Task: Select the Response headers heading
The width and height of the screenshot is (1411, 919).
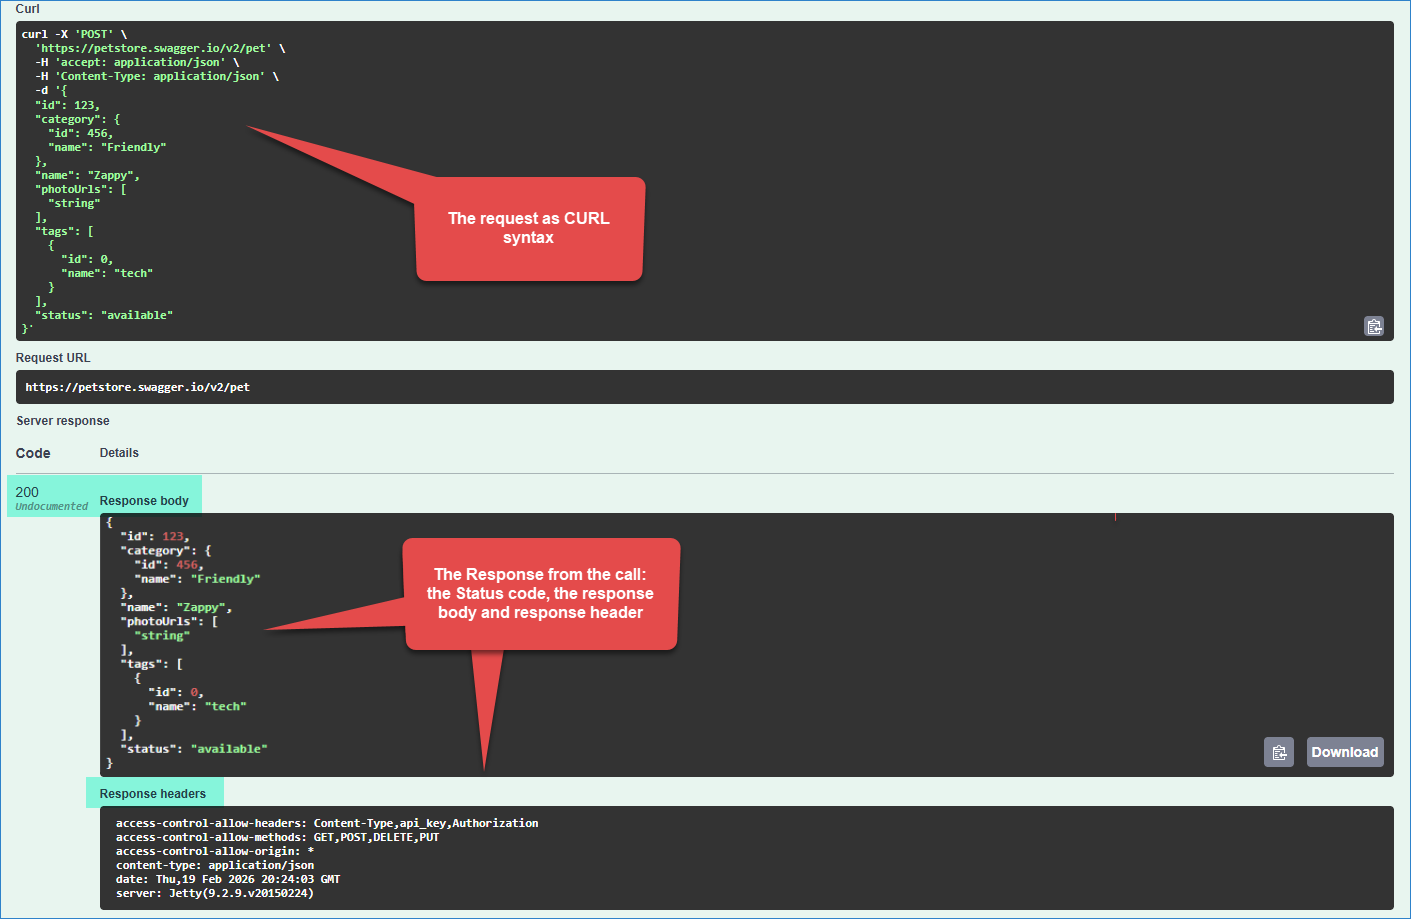Action: click(153, 794)
